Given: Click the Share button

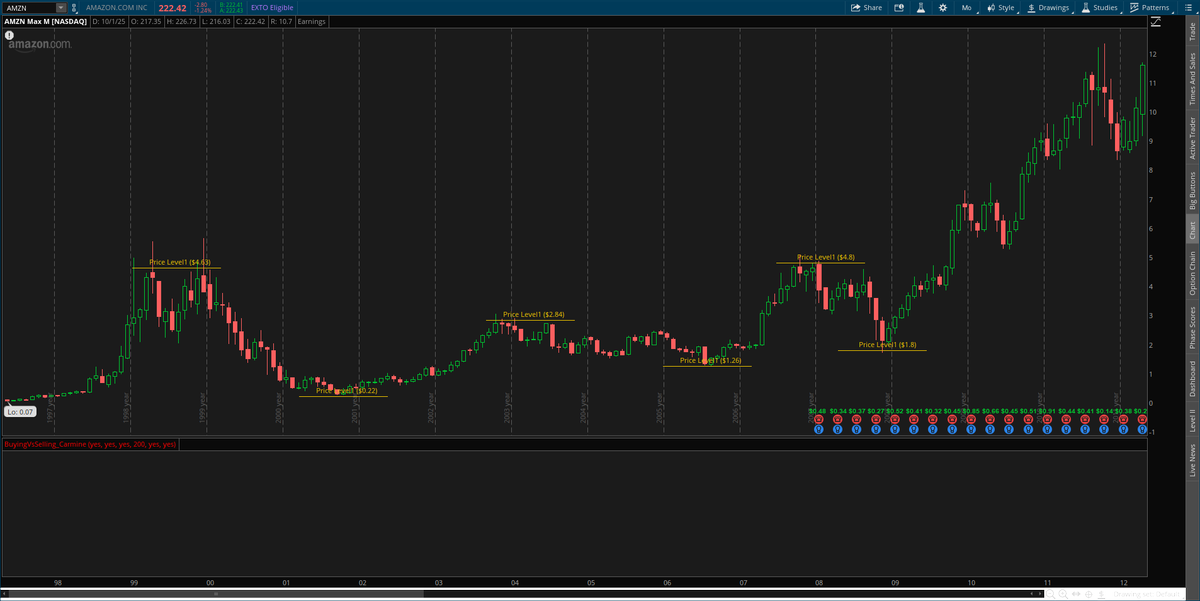Looking at the screenshot, I should tap(866, 7).
